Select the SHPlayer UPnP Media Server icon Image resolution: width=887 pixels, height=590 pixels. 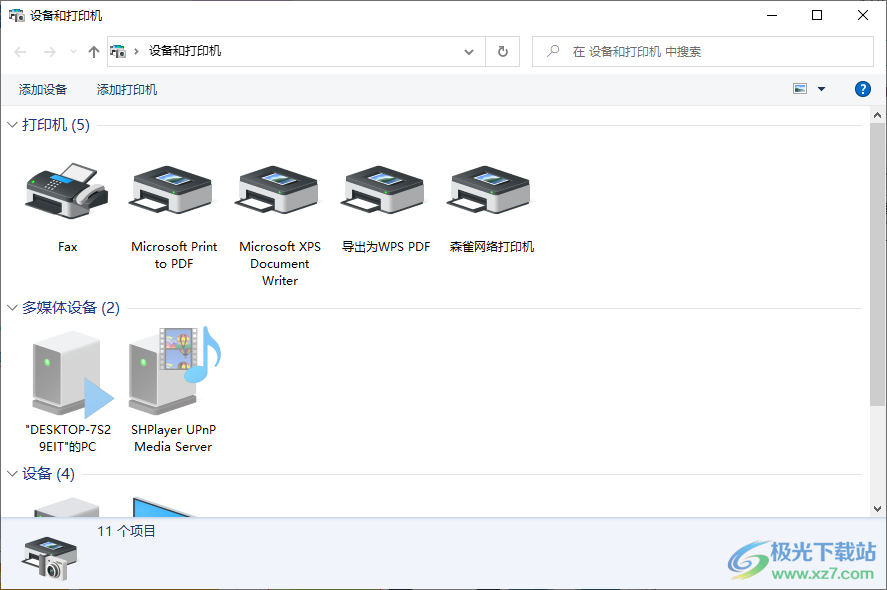[x=171, y=375]
